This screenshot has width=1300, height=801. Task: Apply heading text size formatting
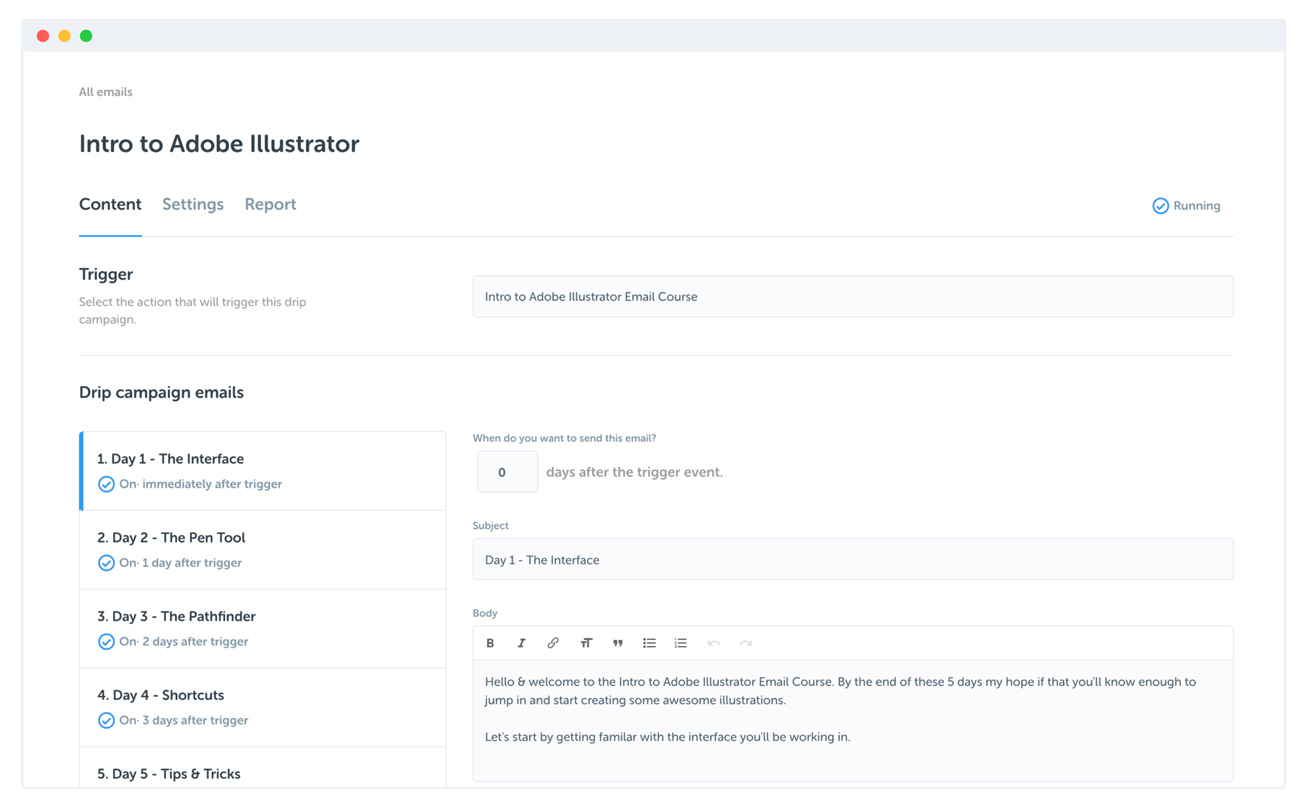(x=586, y=643)
